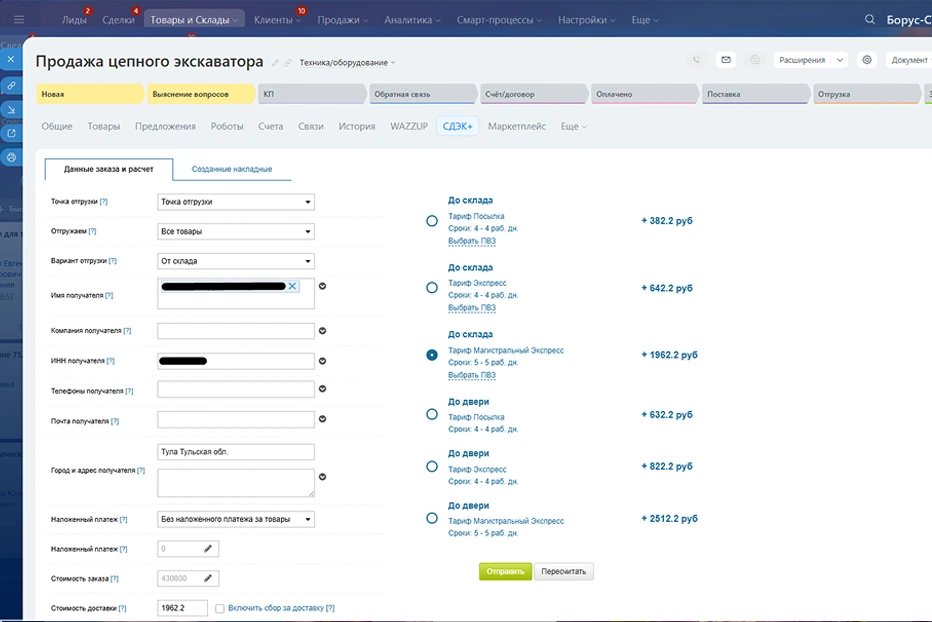Remove recipient name with the X icon

pos(292,287)
